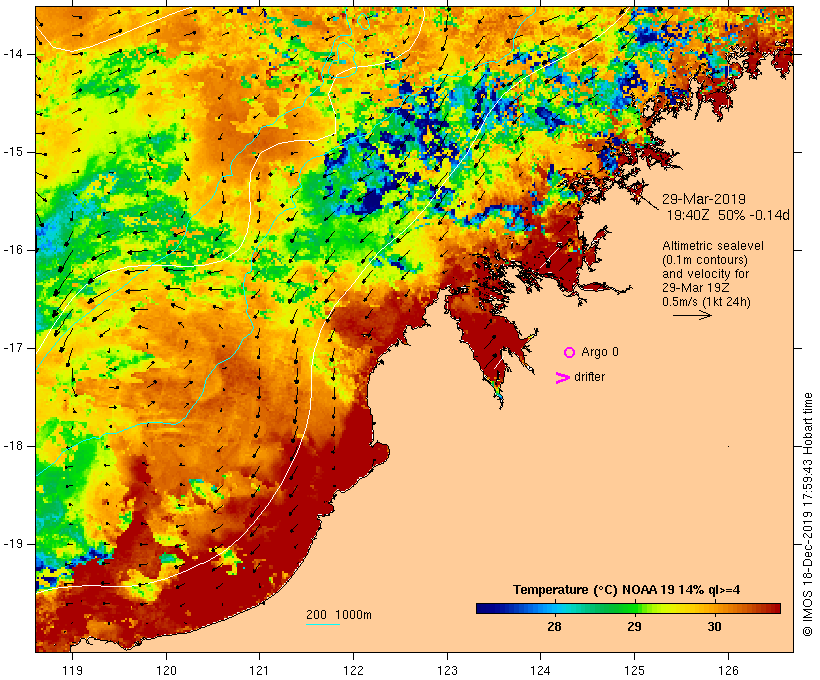The image size is (820, 680).
Task: Click the 'Temperature (°C) NOAA 19' title
Action: tap(593, 590)
